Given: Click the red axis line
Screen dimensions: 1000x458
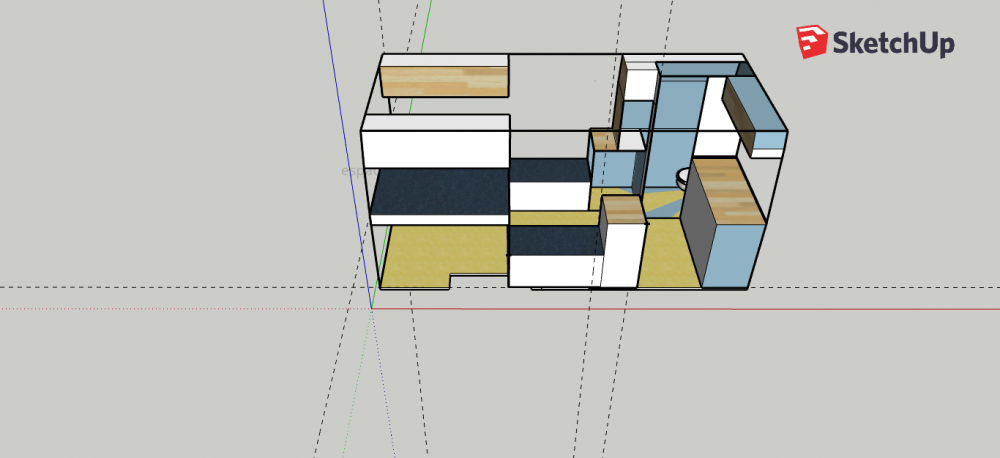Looking at the screenshot, I should (x=600, y=308).
